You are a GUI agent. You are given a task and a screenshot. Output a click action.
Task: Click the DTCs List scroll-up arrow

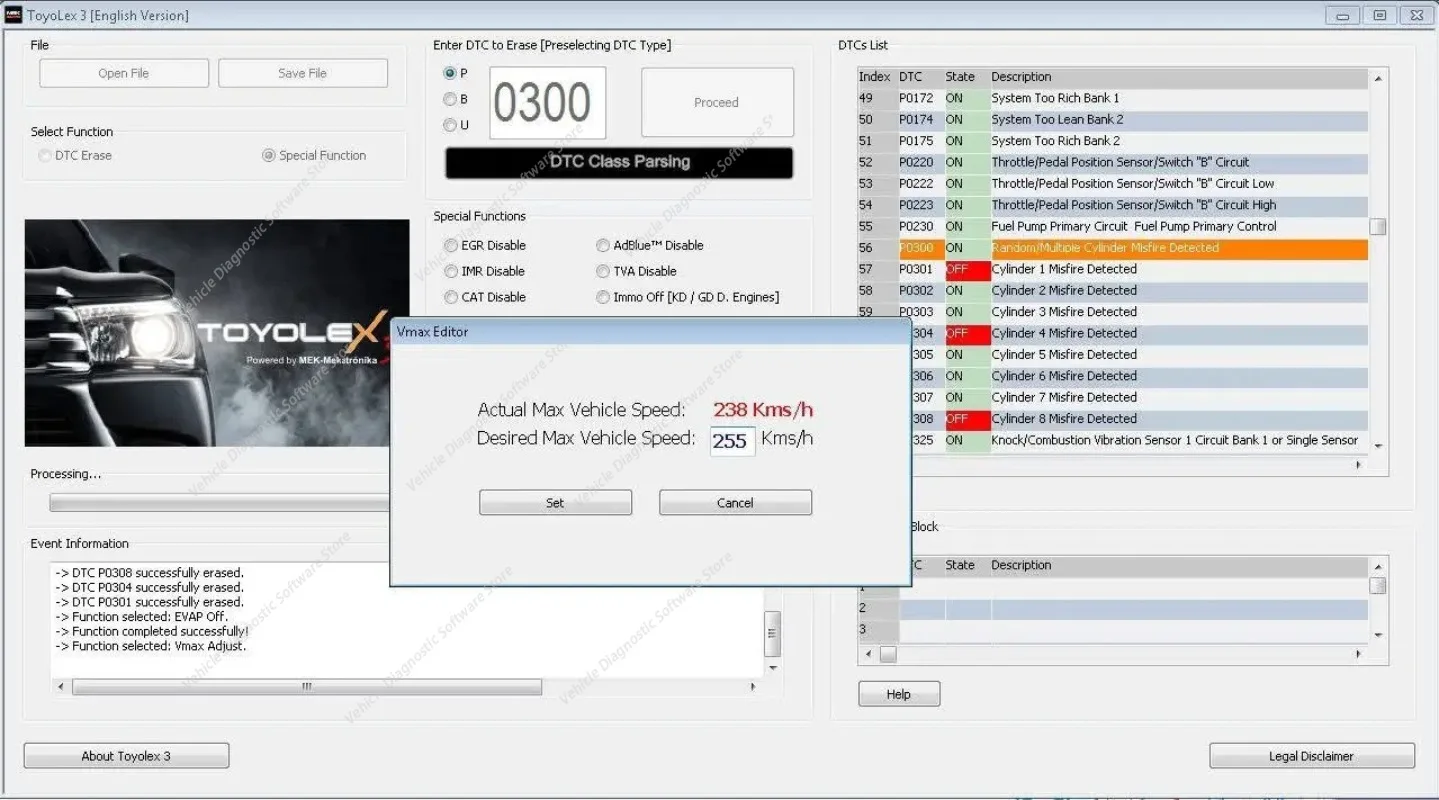(1378, 78)
